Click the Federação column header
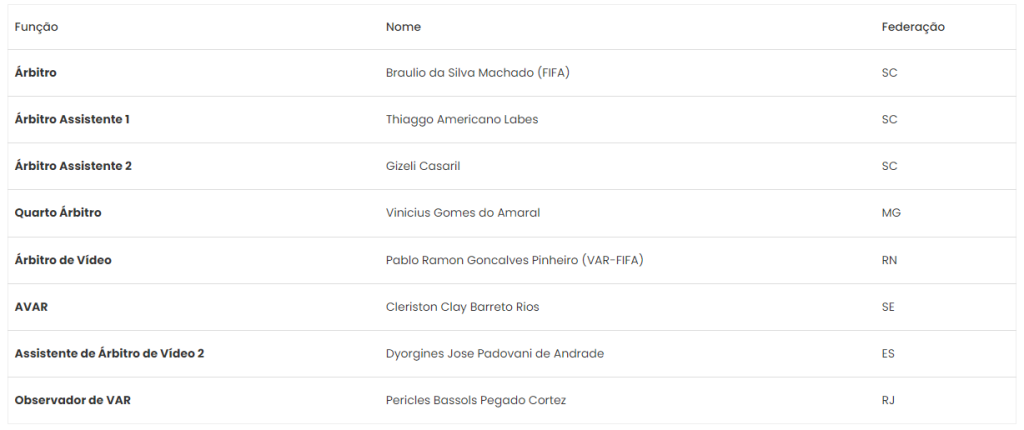Image resolution: width=1024 pixels, height=430 pixels. 912,27
